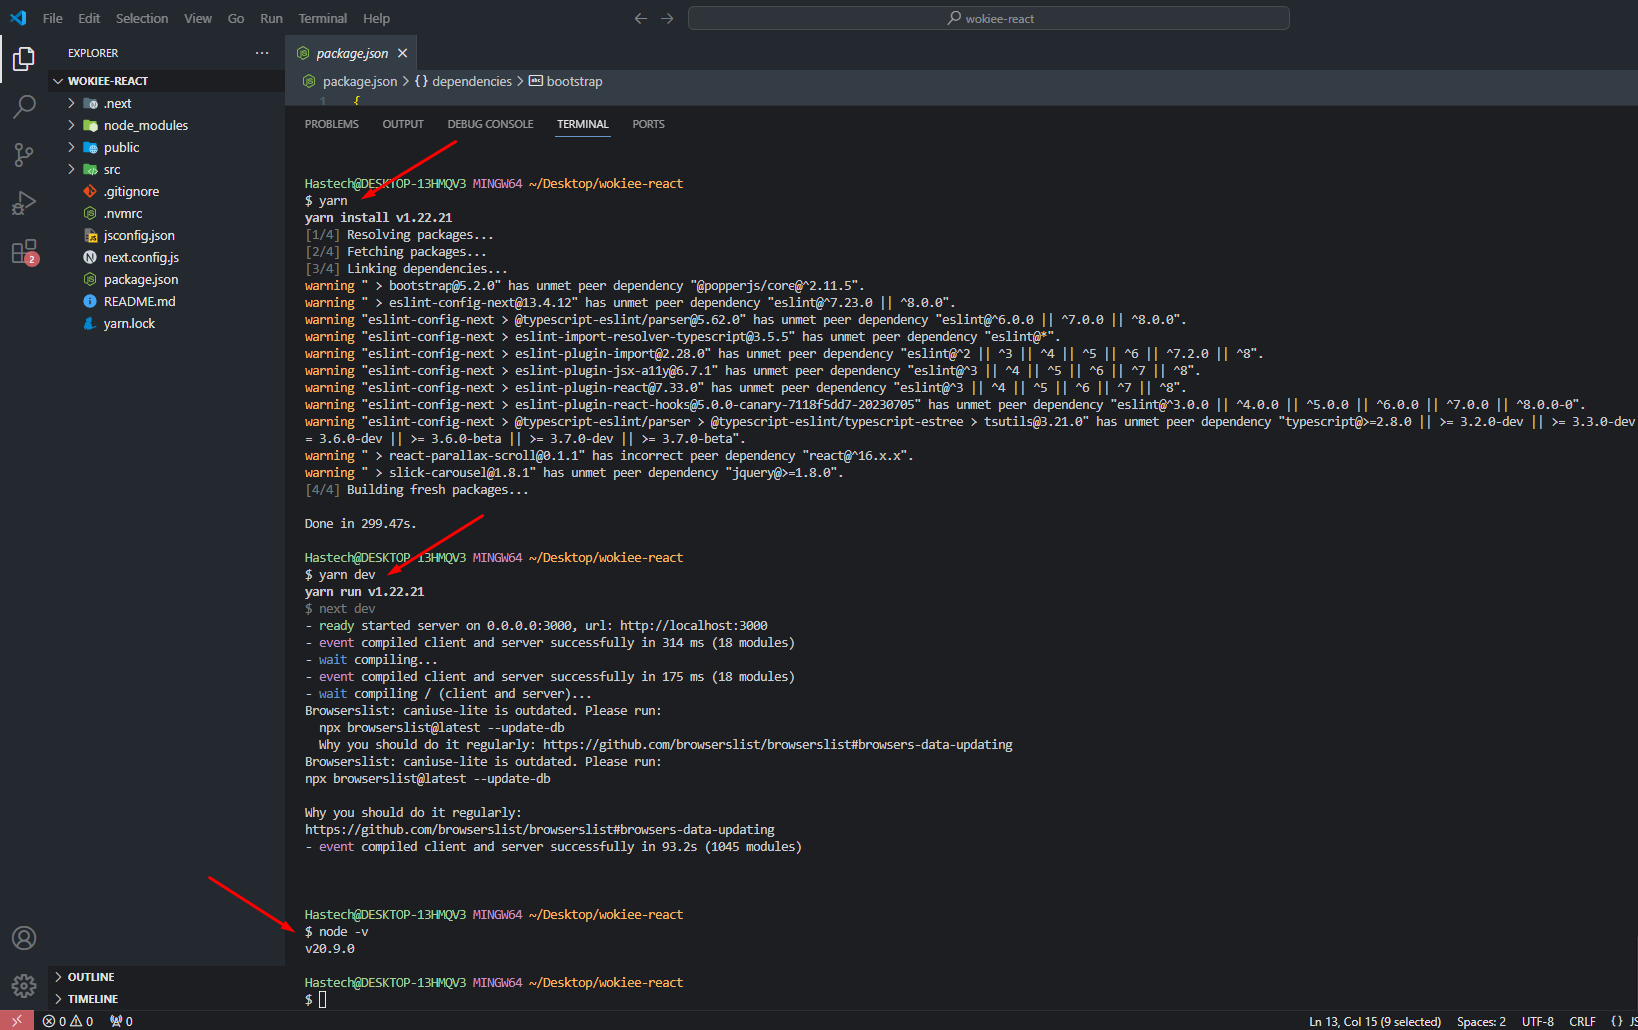Open the localhost:3000 URL in terminal
Viewport: 1638px width, 1030px height.
coord(694,625)
